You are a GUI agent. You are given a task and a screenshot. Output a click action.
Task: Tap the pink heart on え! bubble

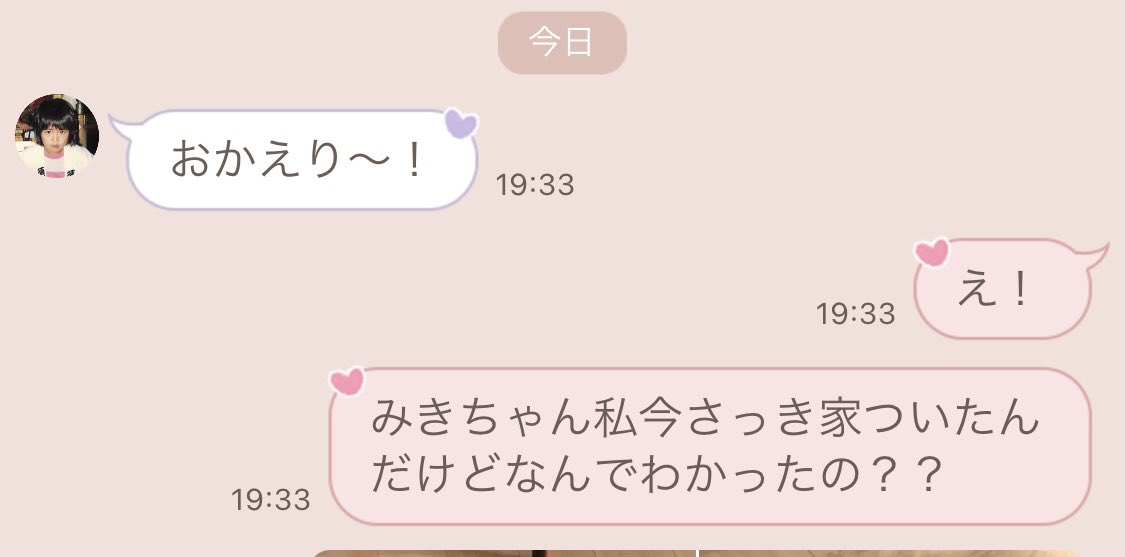coord(932,252)
